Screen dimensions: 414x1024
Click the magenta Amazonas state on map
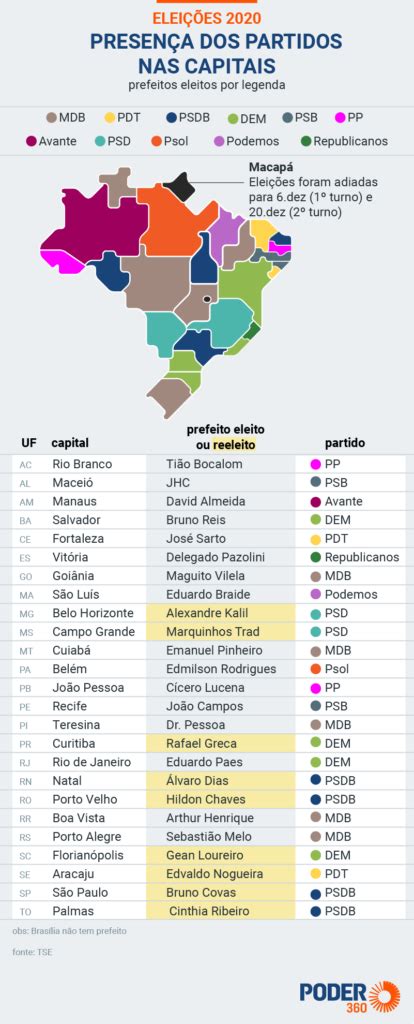[x=91, y=222]
